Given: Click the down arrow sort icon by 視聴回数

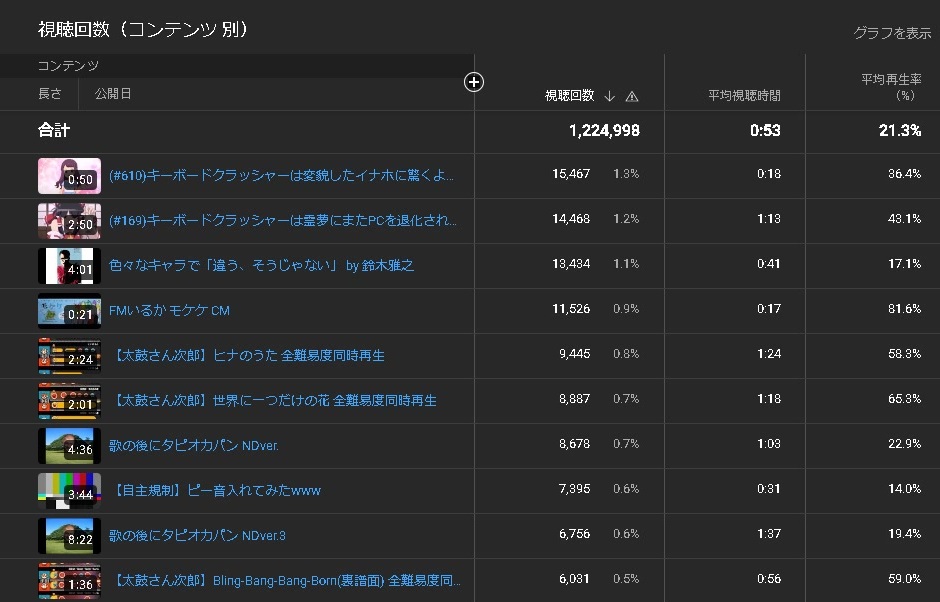Looking at the screenshot, I should 610,96.
